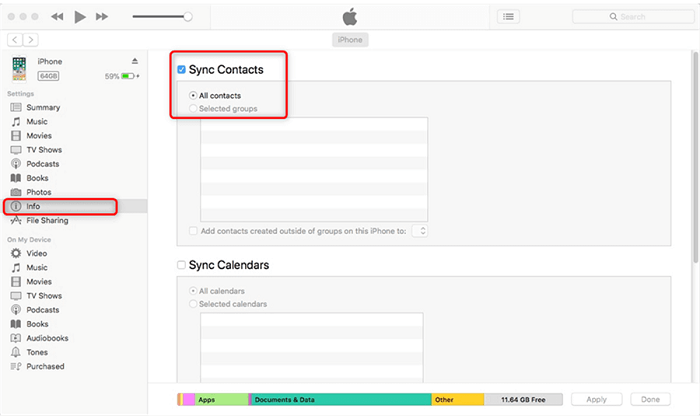
Task: Switch to the Summary section
Action: pos(42,107)
